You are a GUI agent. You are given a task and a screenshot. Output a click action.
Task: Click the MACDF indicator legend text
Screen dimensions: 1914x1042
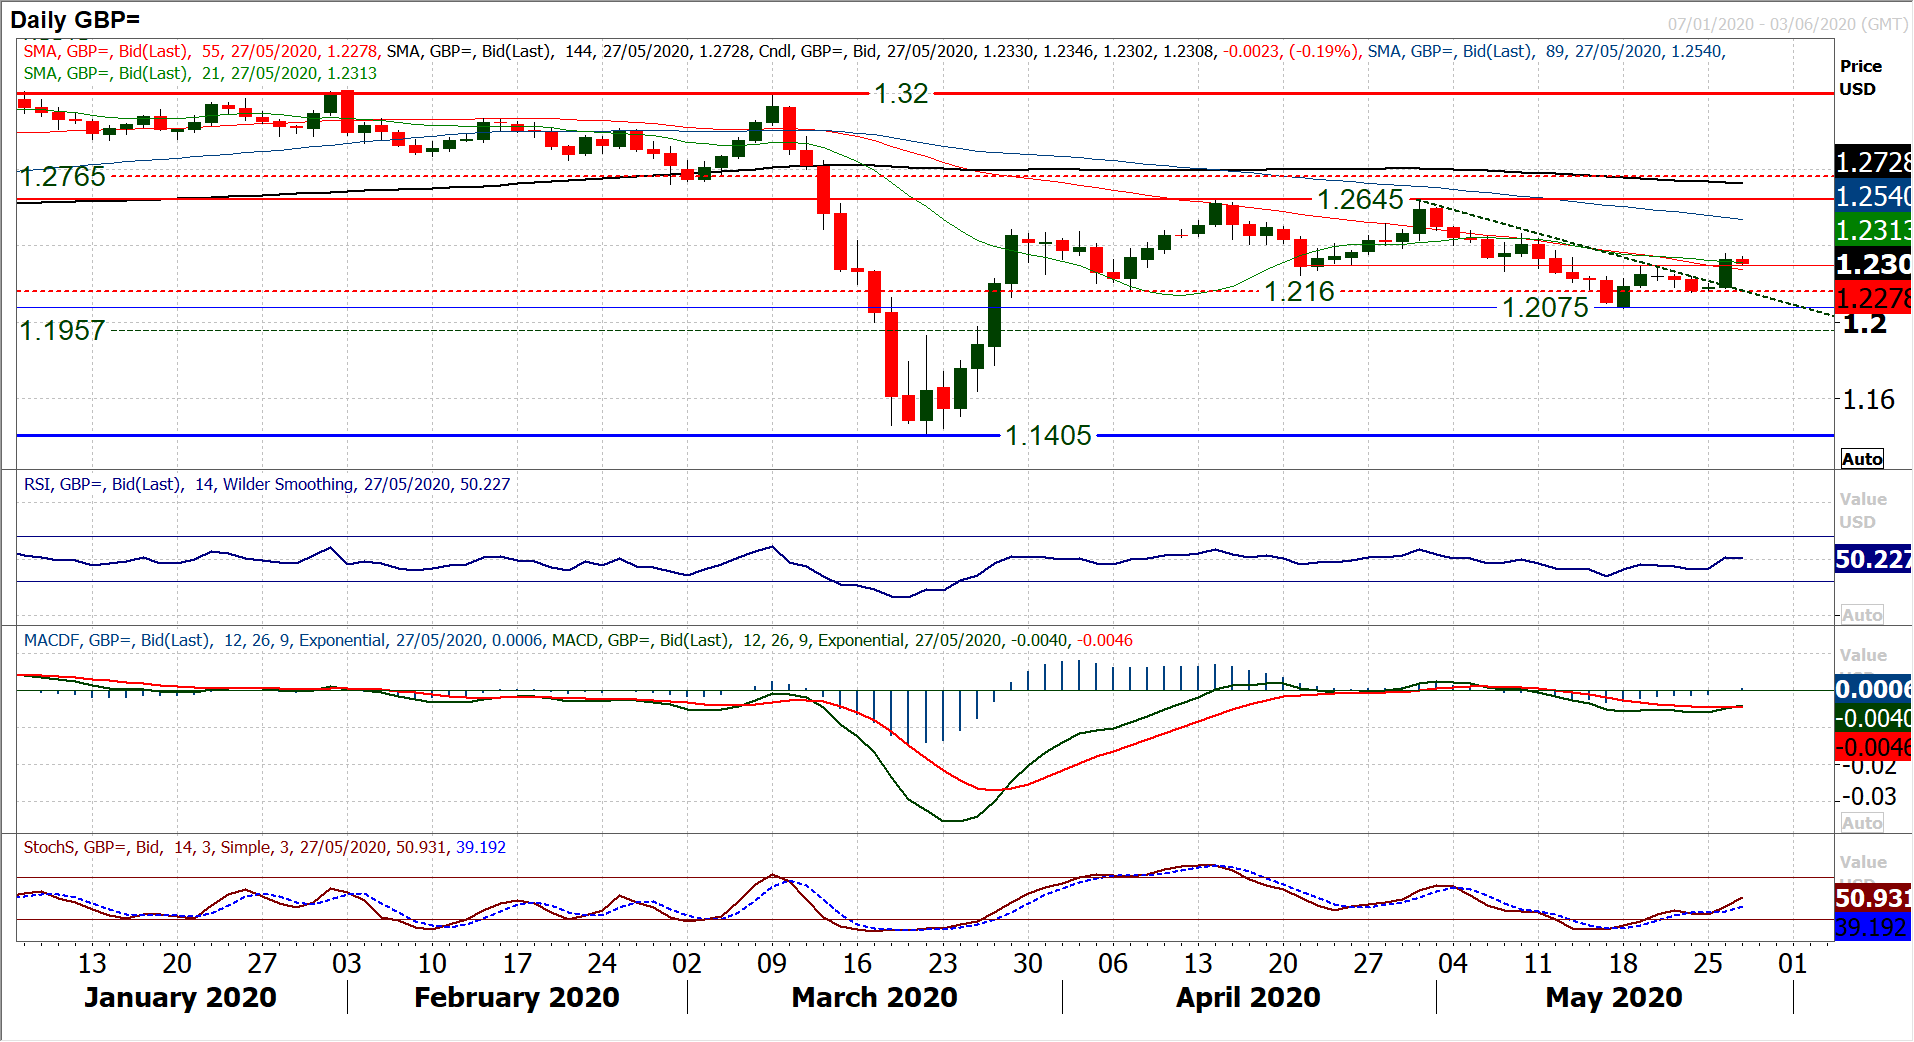pyautogui.click(x=578, y=641)
